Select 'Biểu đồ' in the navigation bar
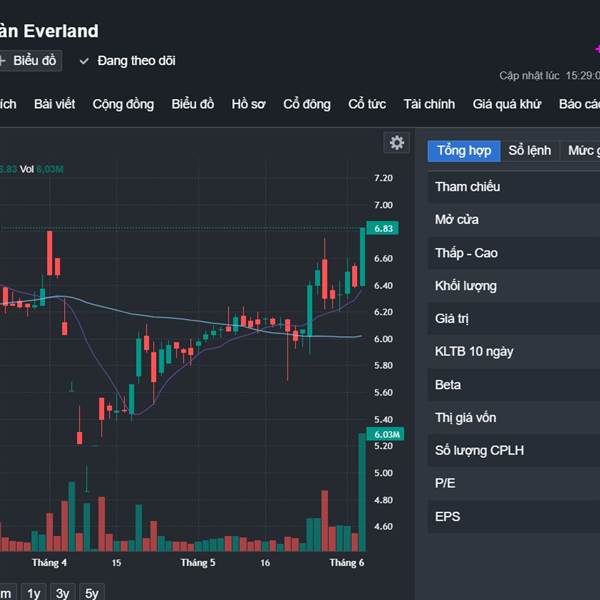600x600 pixels. coord(193,104)
